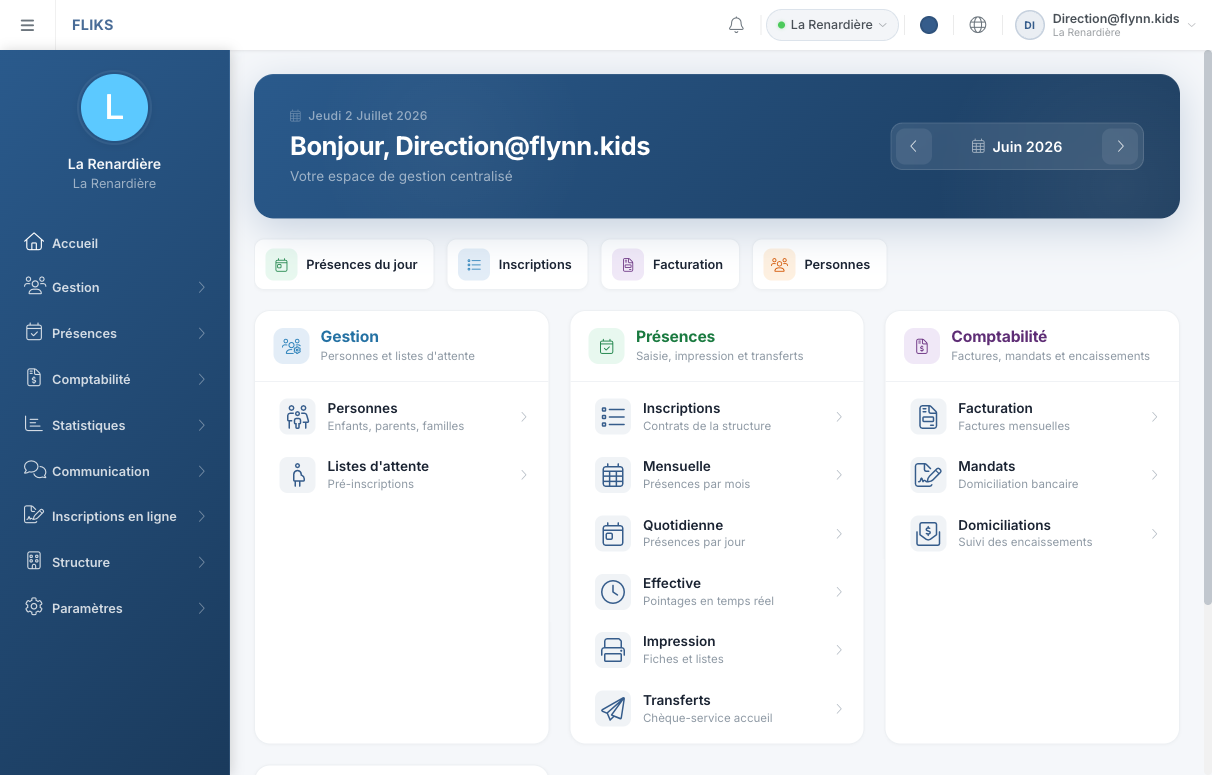Click the Transferts paper plane icon
This screenshot has height=775, width=1212.
click(x=613, y=709)
